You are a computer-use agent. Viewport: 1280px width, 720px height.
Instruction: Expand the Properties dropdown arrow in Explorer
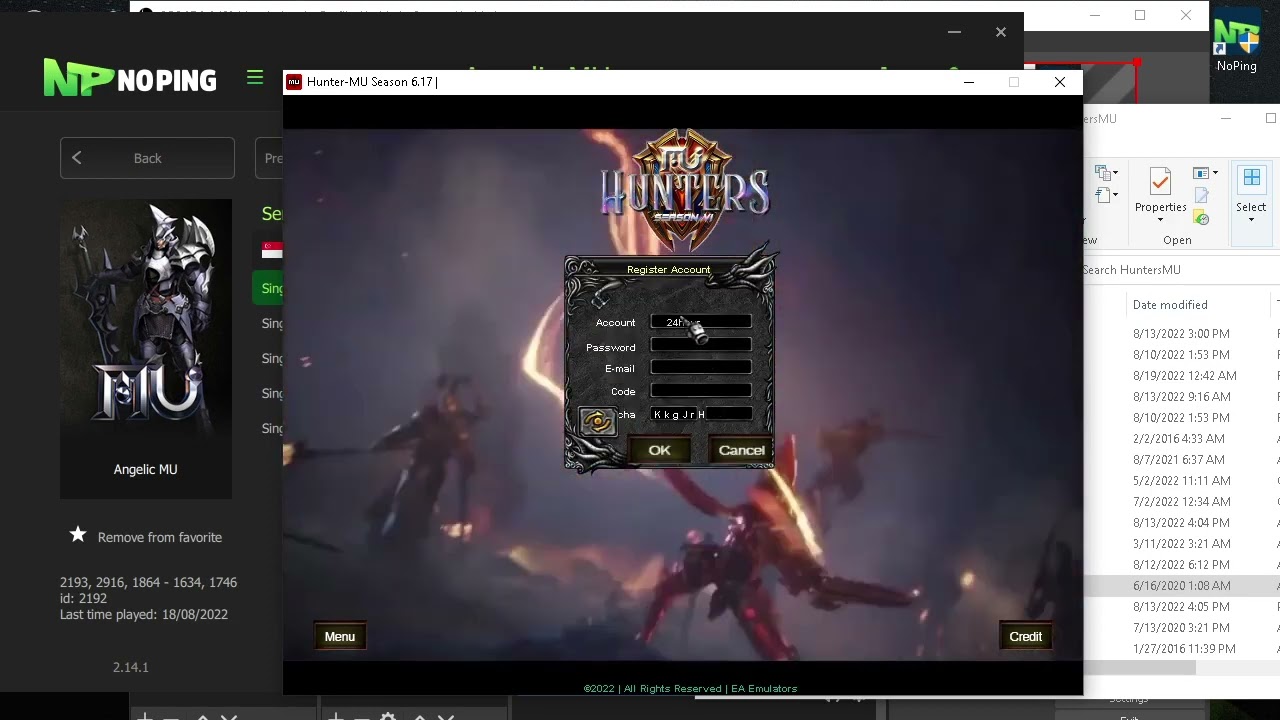tap(1160, 221)
